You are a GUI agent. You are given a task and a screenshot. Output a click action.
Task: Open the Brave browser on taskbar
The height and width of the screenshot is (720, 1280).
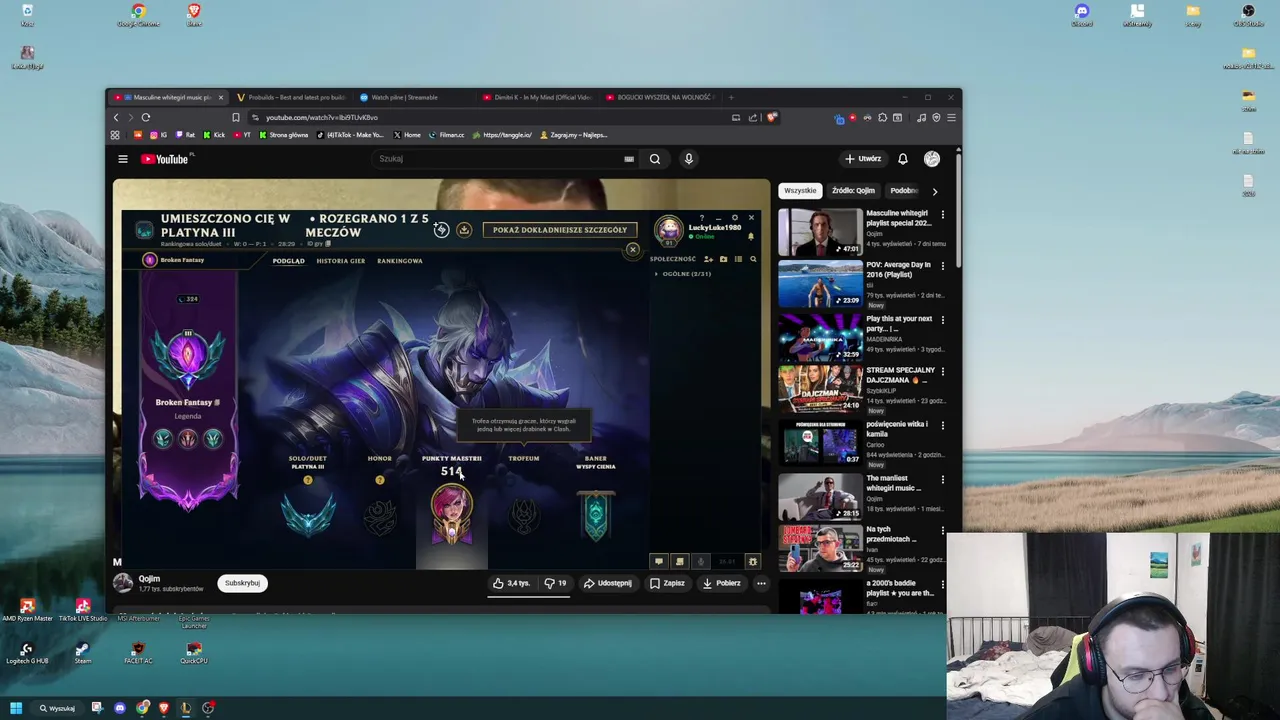(x=164, y=708)
